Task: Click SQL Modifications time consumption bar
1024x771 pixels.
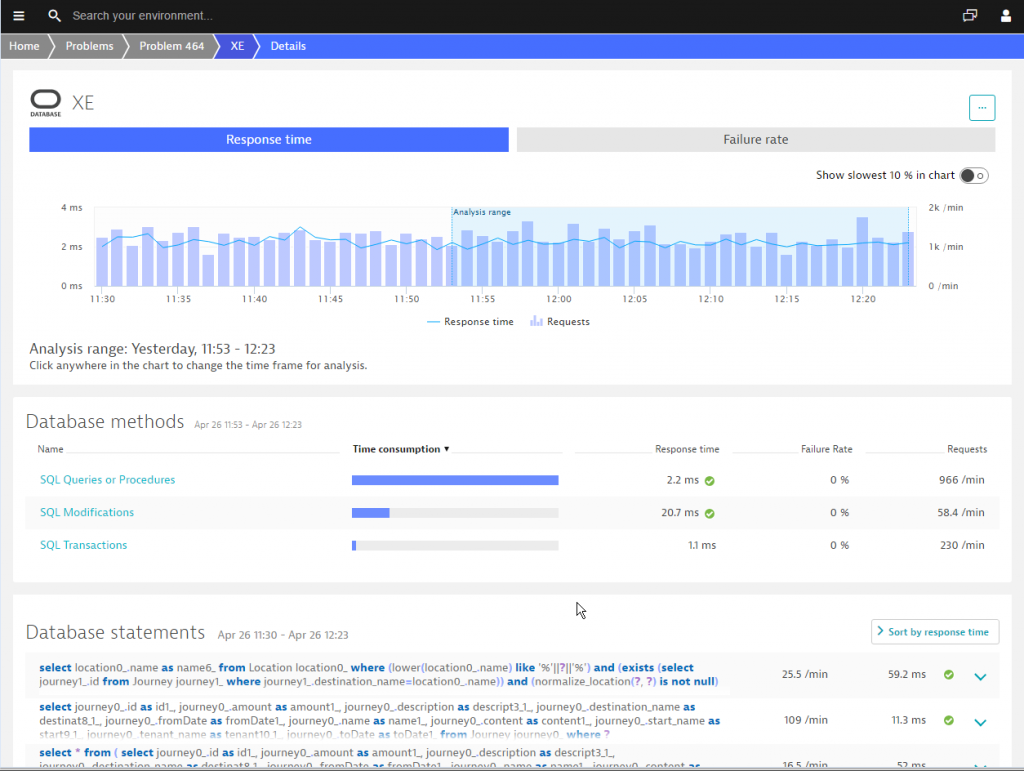Action: [455, 513]
